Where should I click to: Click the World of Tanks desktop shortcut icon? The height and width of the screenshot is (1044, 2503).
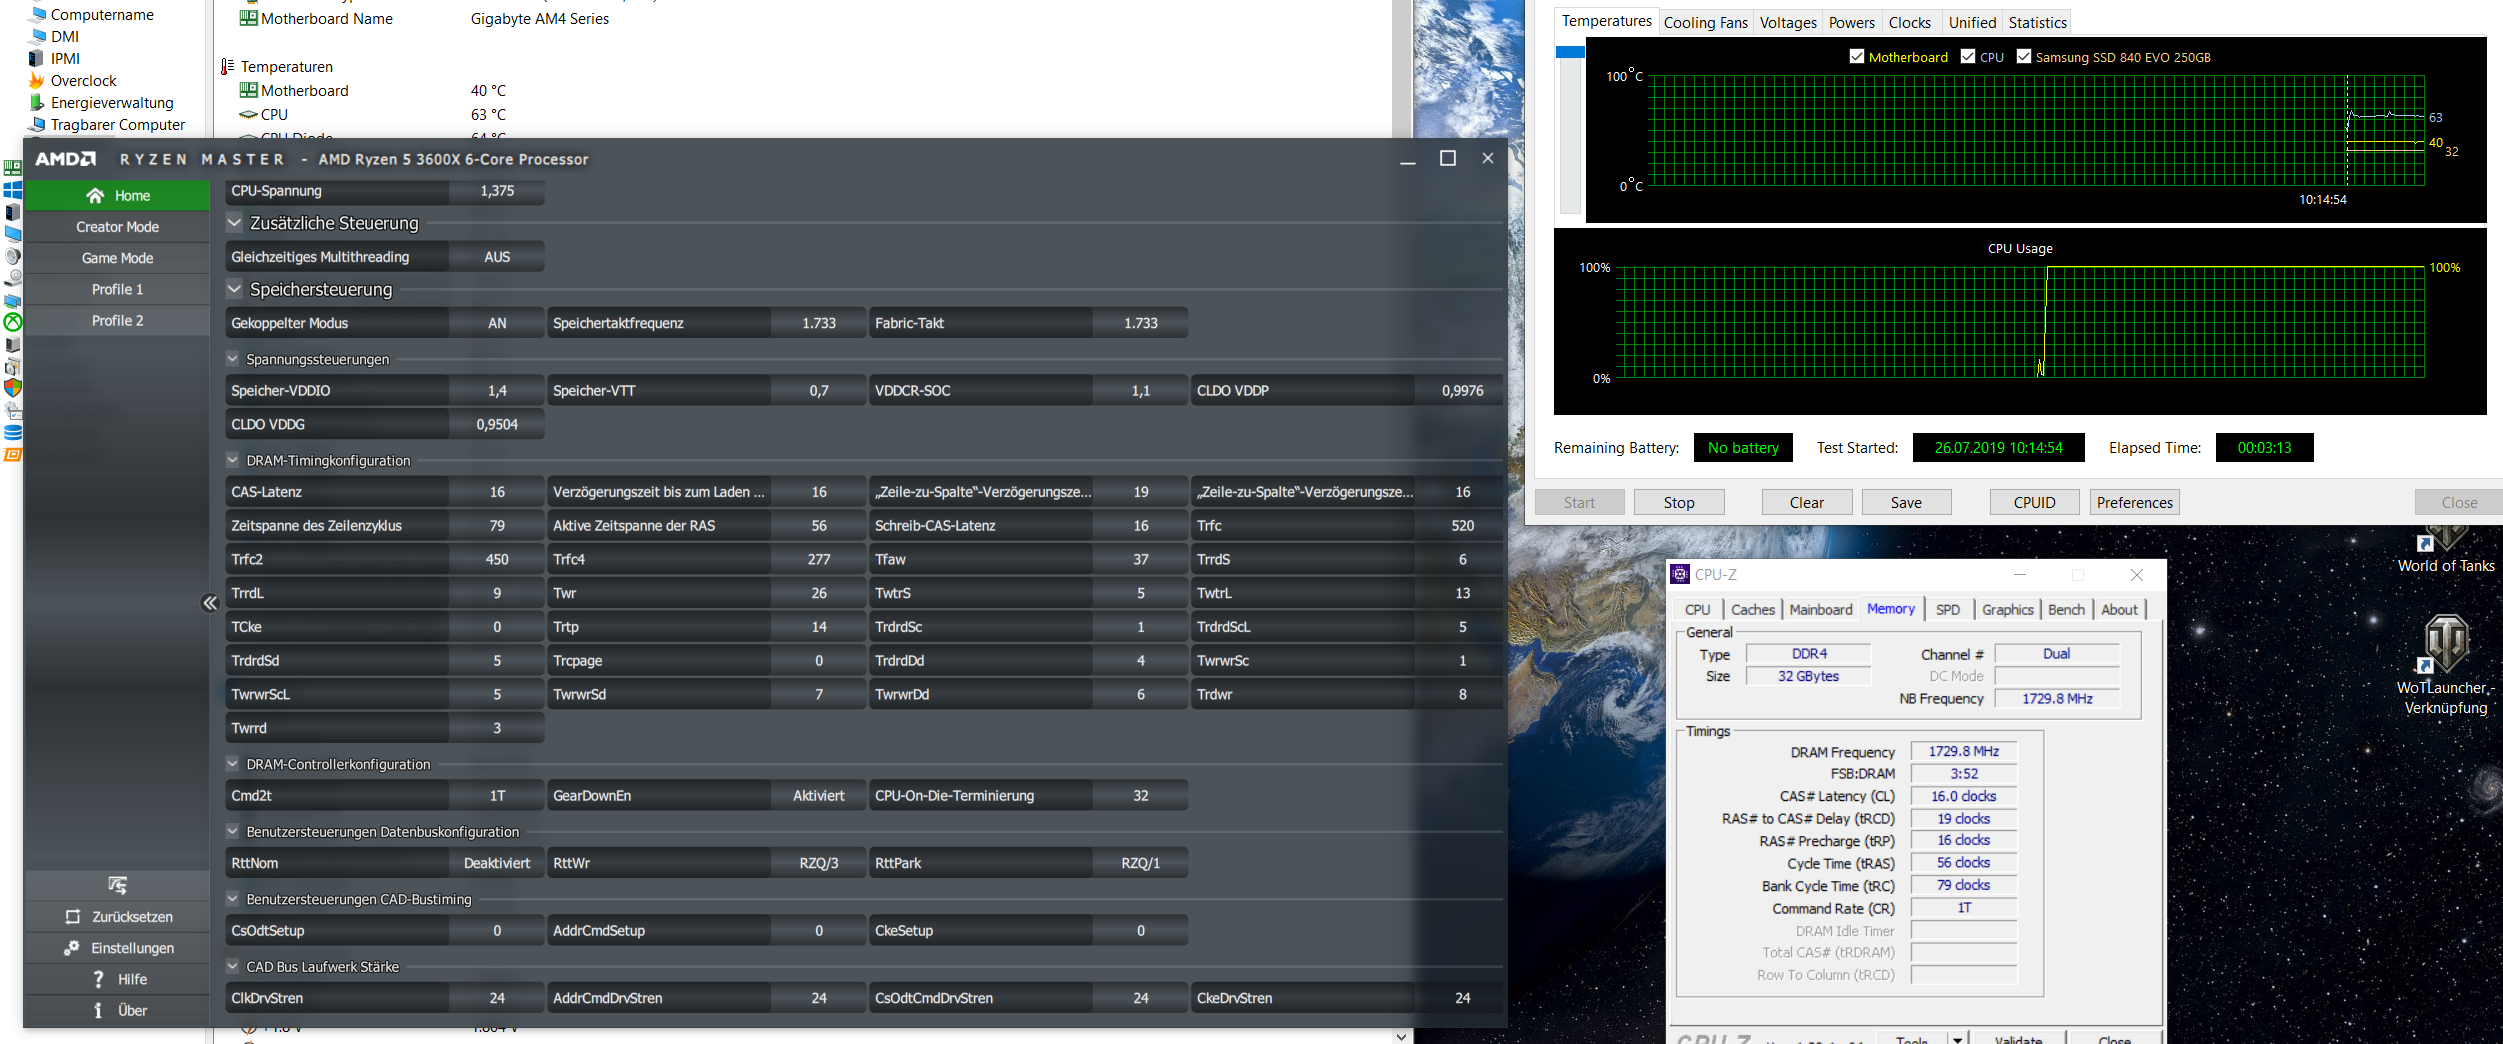click(x=2445, y=537)
